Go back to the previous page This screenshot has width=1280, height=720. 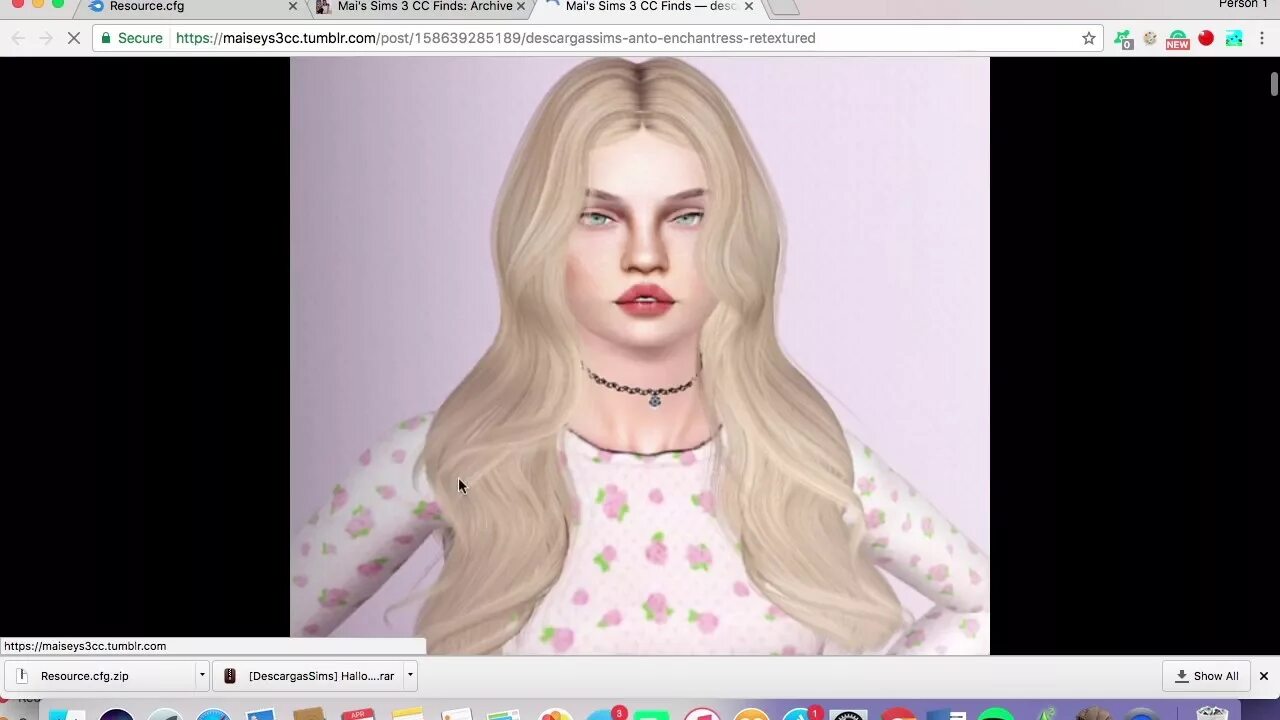(18, 38)
